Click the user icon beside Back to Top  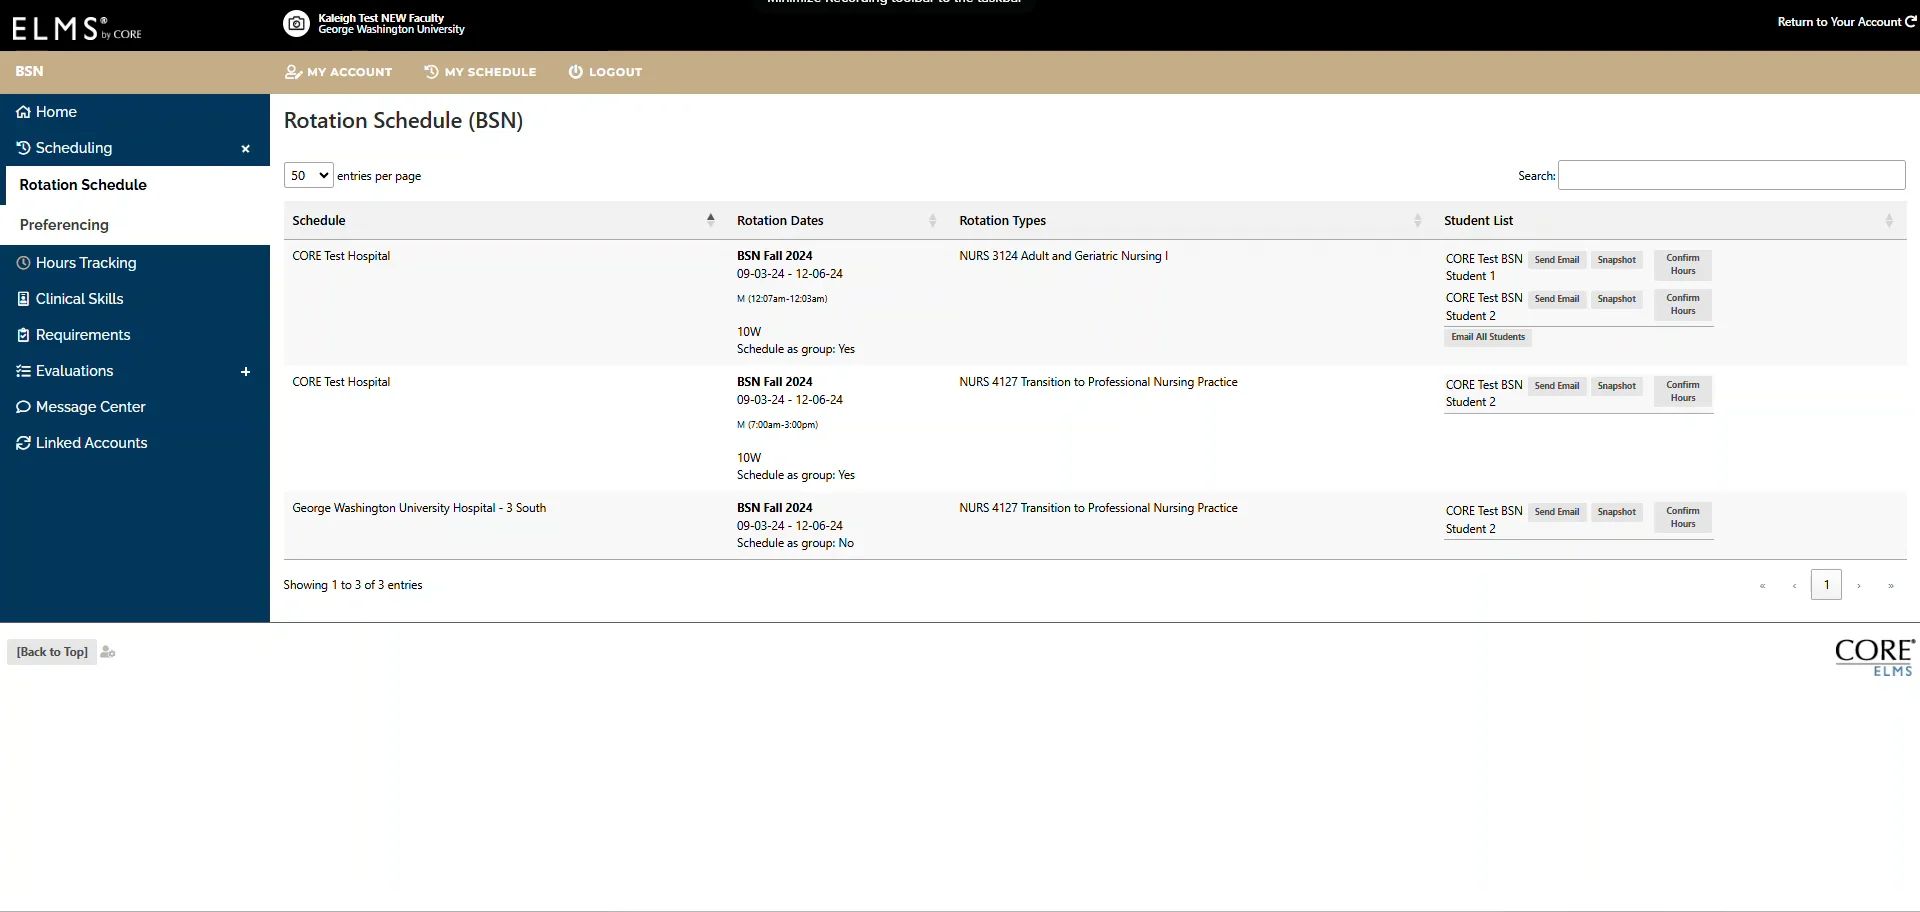tap(108, 652)
